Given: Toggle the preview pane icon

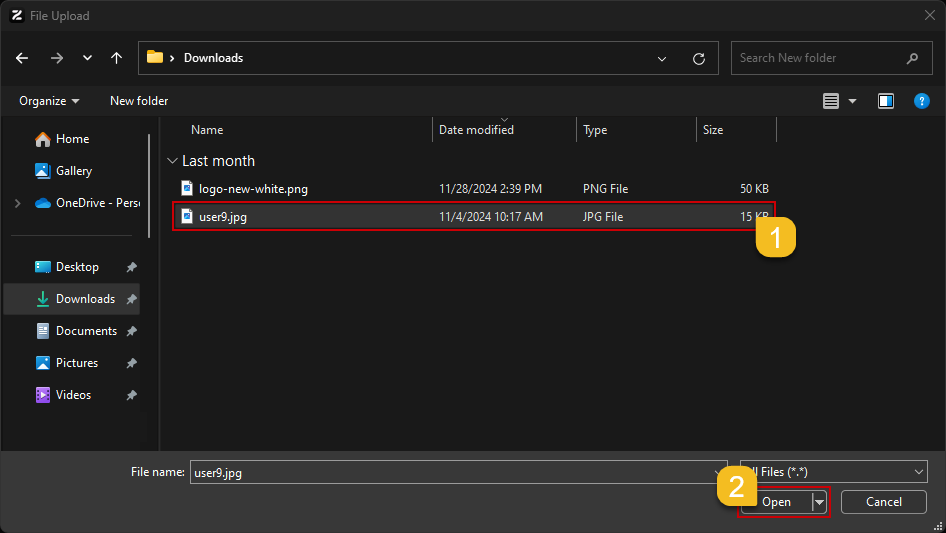Looking at the screenshot, I should pyautogui.click(x=885, y=101).
